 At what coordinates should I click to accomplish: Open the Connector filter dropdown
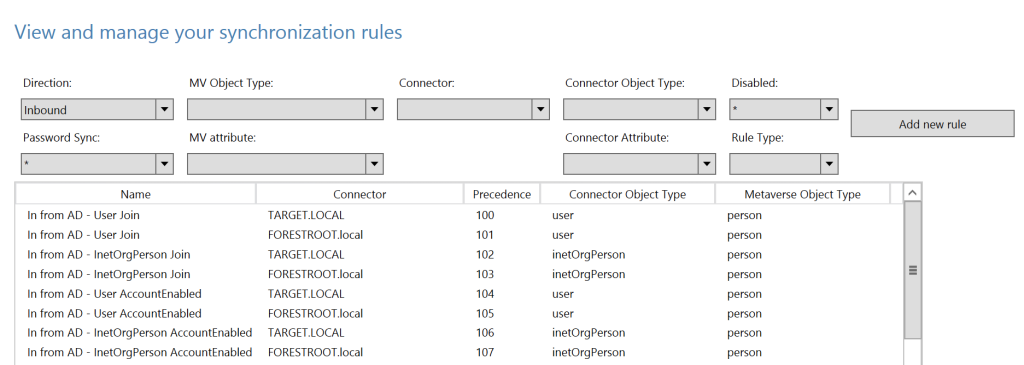pos(473,110)
